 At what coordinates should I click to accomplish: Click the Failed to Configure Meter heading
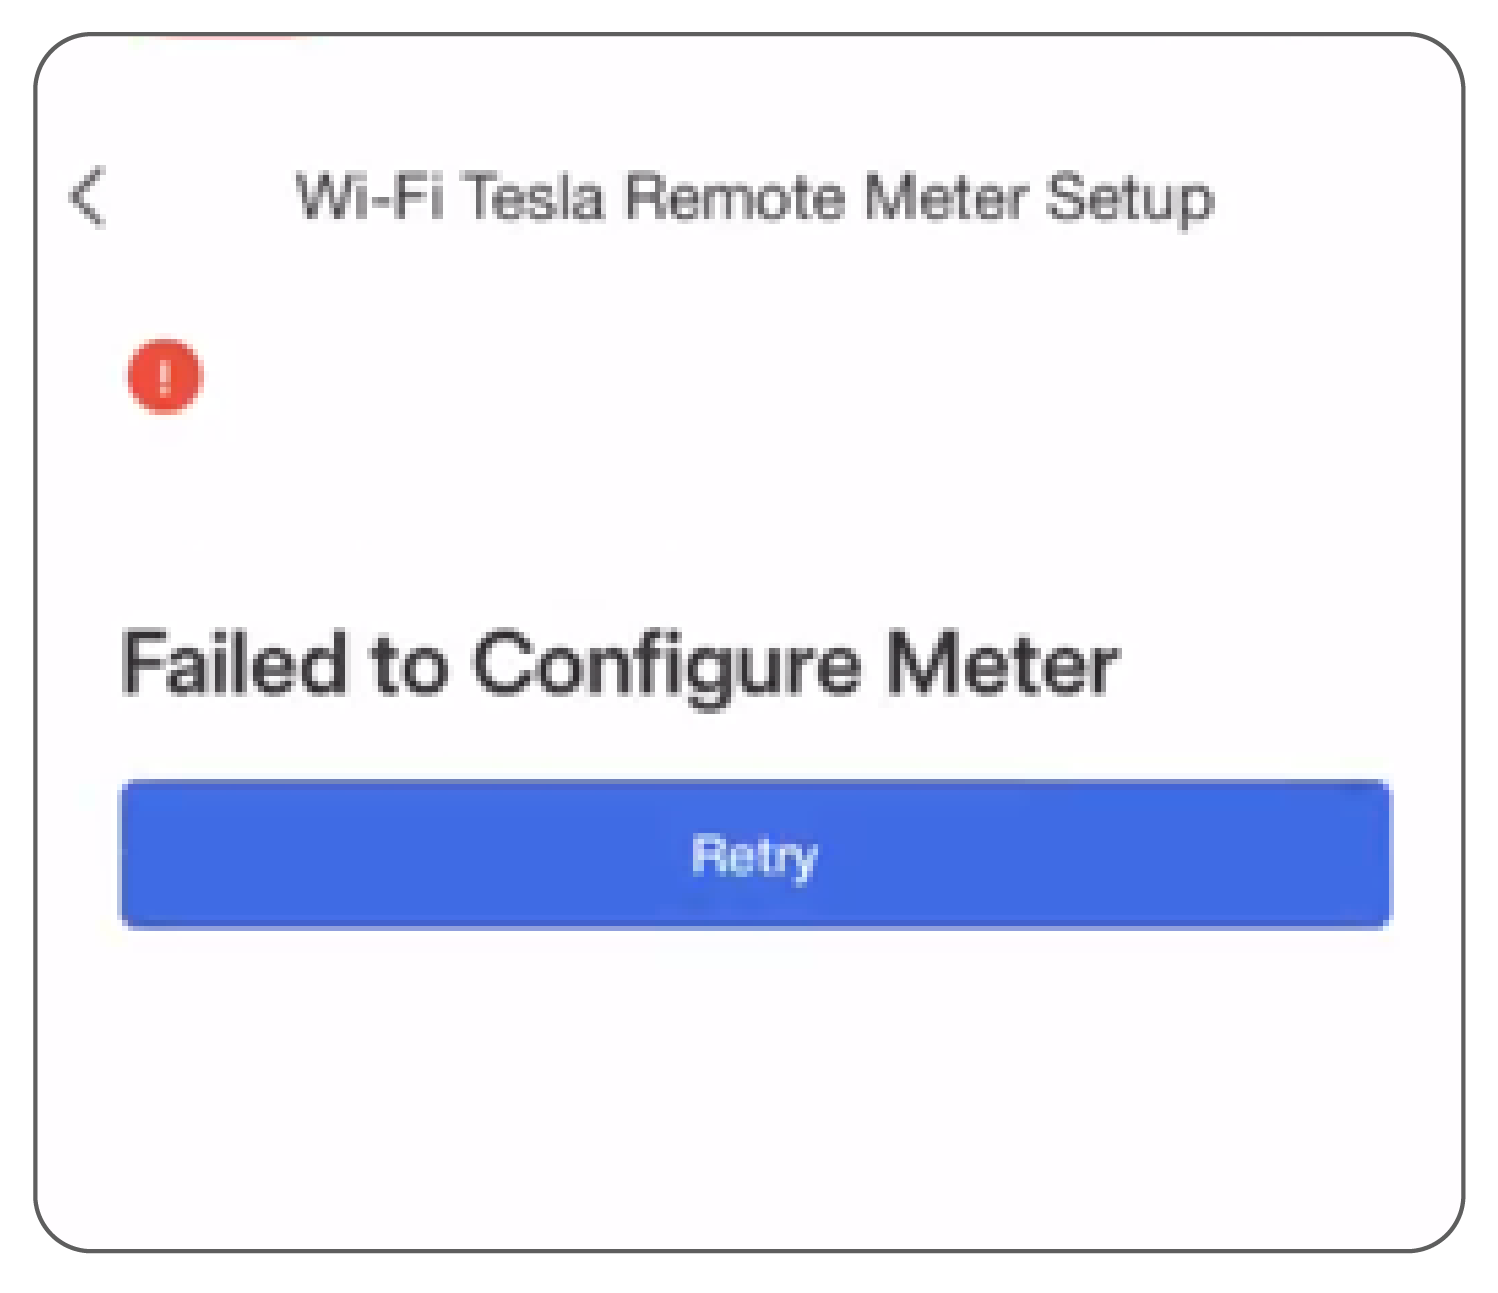(x=620, y=665)
